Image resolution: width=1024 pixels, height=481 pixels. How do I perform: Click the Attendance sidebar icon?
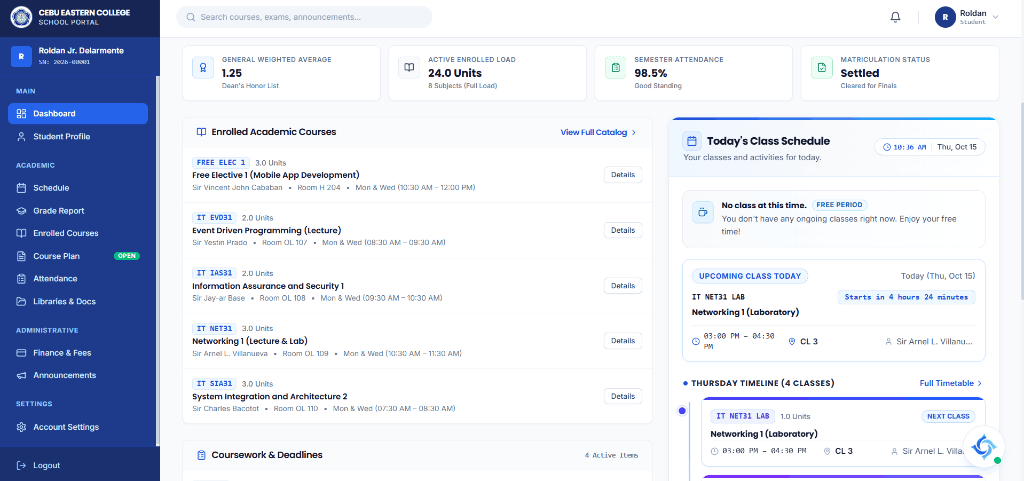[21, 279]
